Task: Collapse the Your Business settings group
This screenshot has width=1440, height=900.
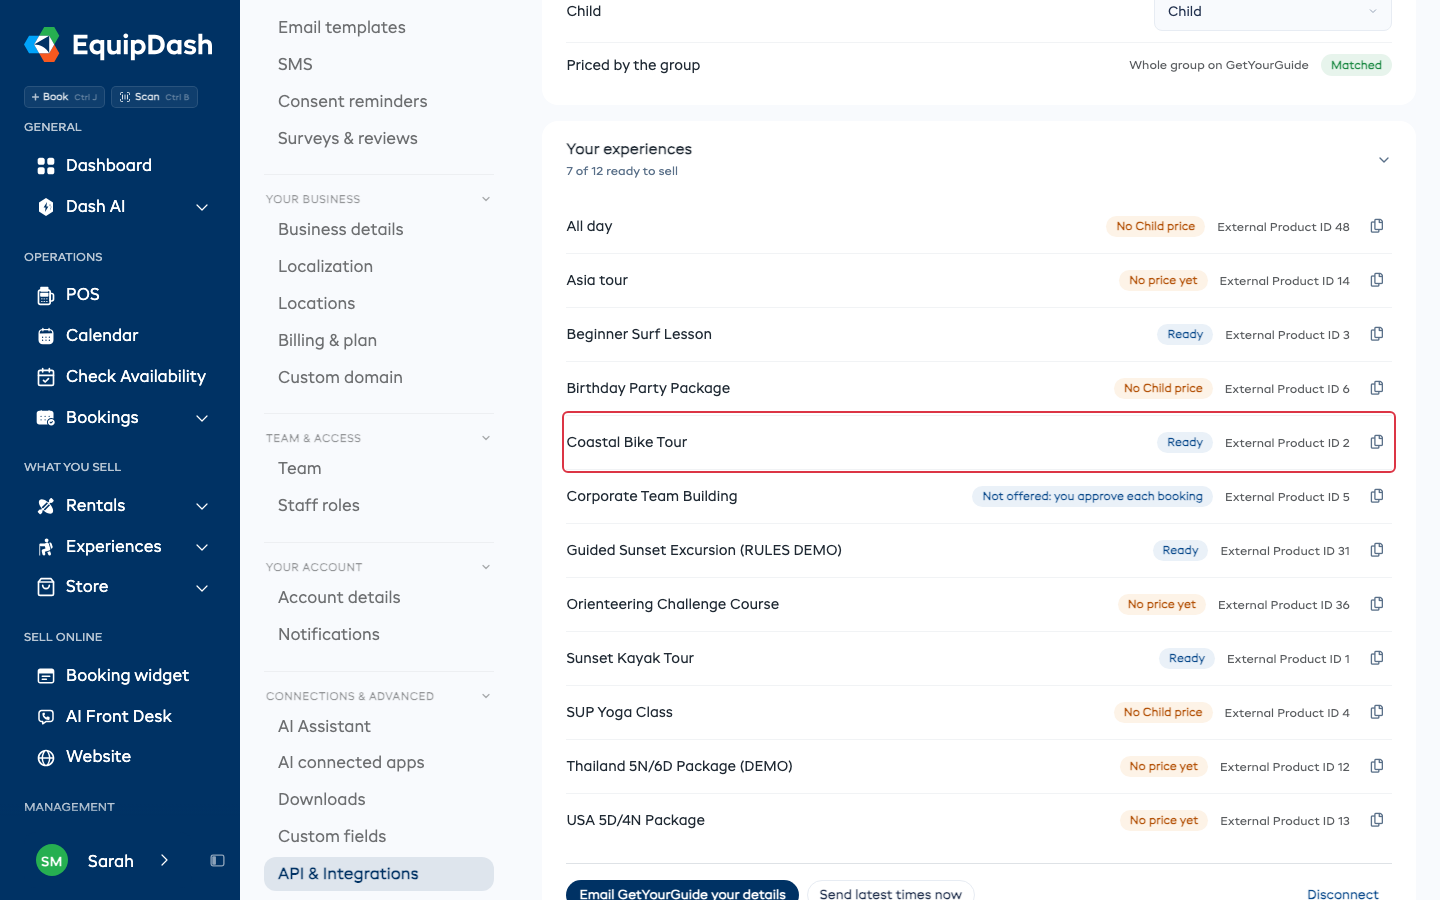Action: (x=486, y=199)
